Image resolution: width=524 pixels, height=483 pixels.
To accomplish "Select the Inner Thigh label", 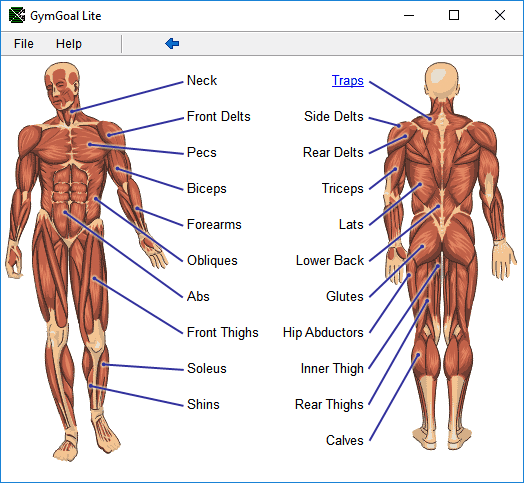I will [332, 368].
